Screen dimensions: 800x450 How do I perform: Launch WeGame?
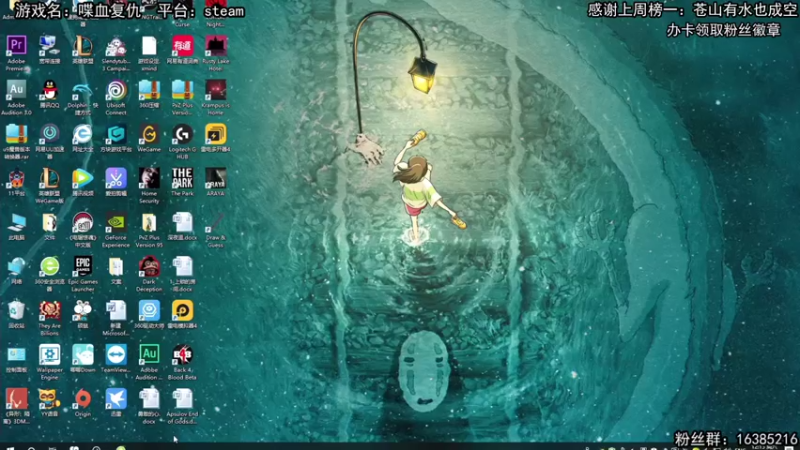tap(149, 134)
